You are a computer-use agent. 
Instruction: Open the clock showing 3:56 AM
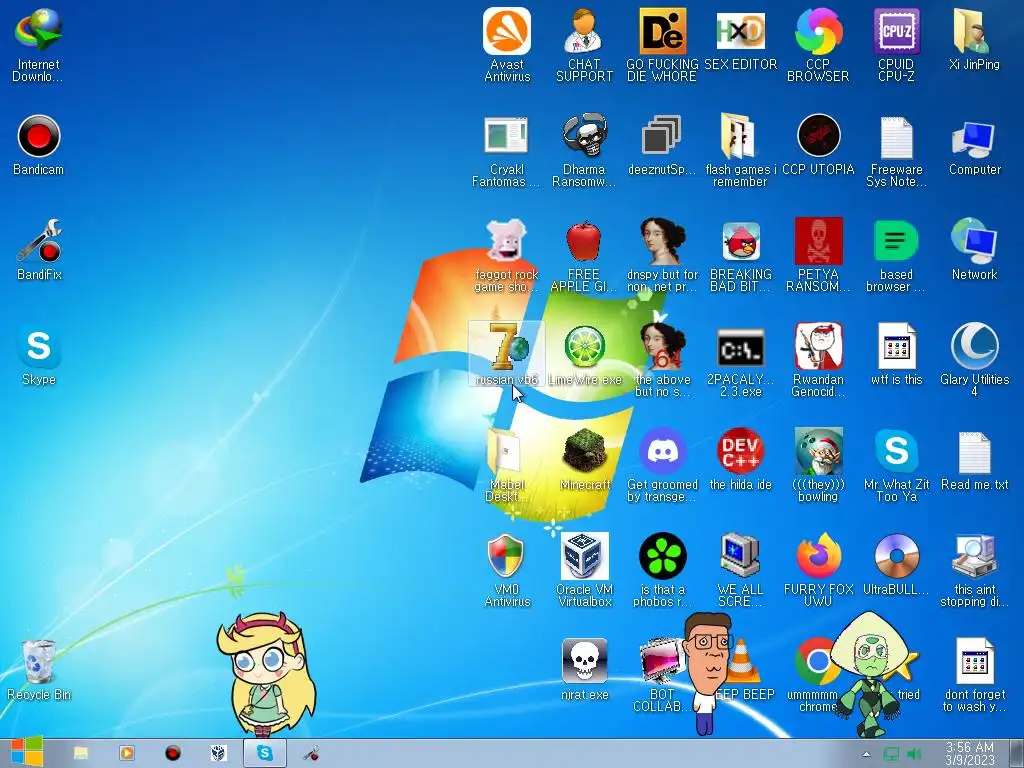pyautogui.click(x=970, y=754)
